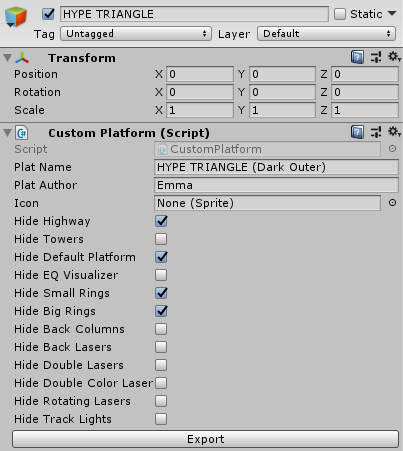Check Hide EQ Visualizer

click(161, 275)
